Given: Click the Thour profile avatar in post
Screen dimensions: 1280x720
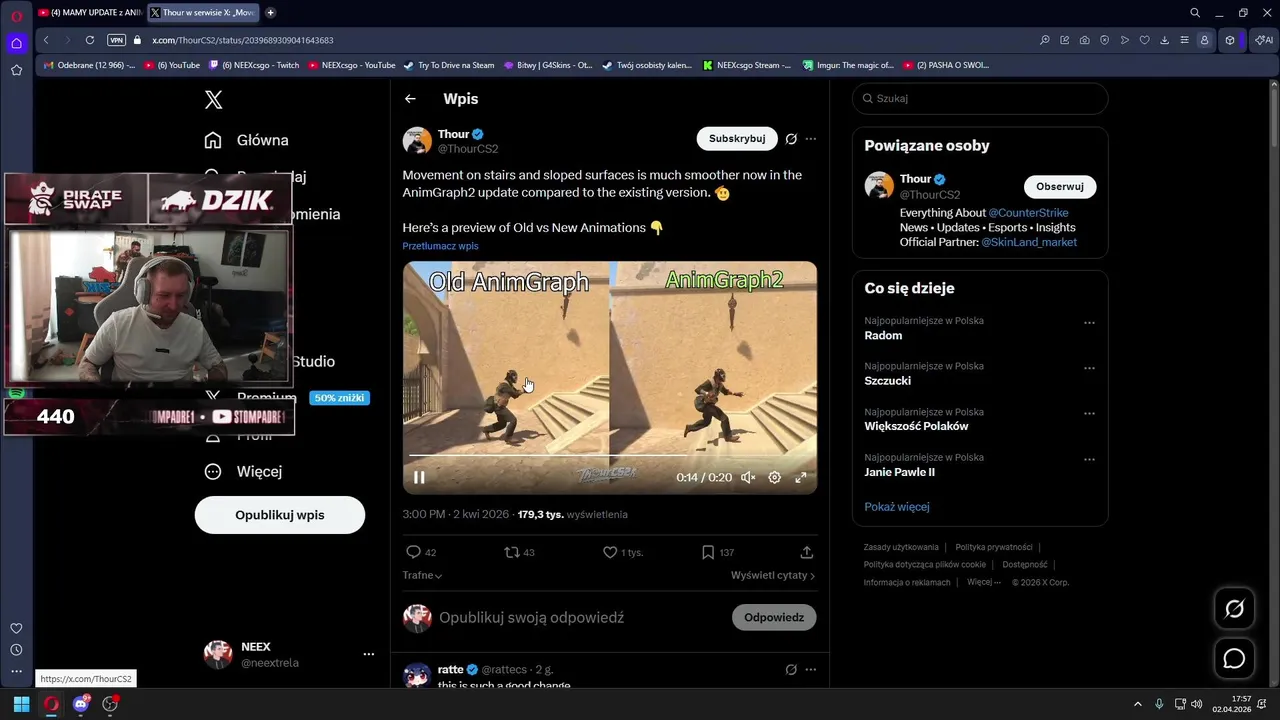Looking at the screenshot, I should click(x=417, y=140).
